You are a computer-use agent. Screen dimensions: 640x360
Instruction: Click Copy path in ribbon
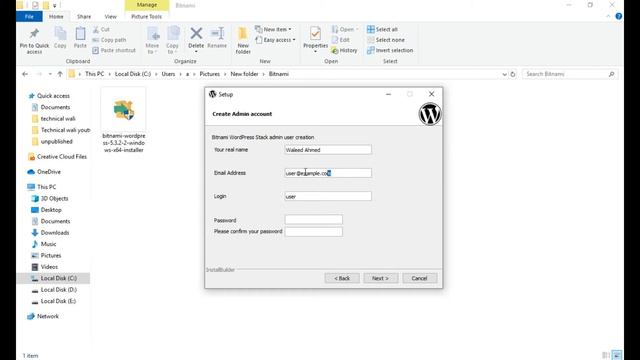click(109, 40)
